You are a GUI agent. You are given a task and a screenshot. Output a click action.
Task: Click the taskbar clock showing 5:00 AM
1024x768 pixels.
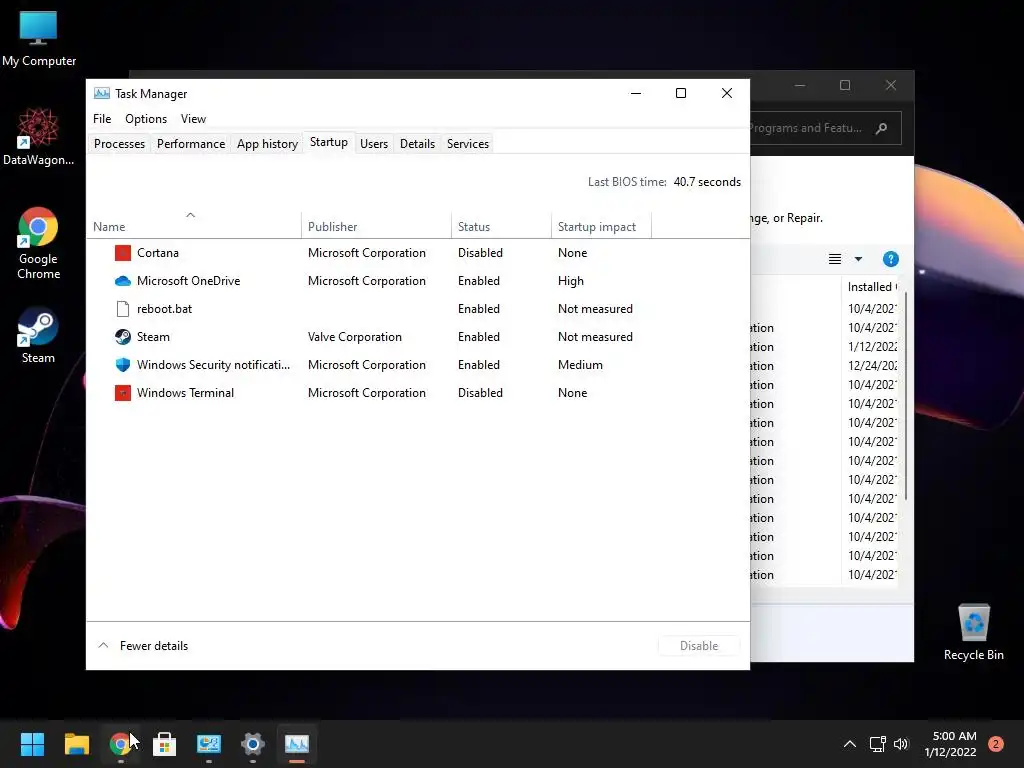click(x=951, y=744)
